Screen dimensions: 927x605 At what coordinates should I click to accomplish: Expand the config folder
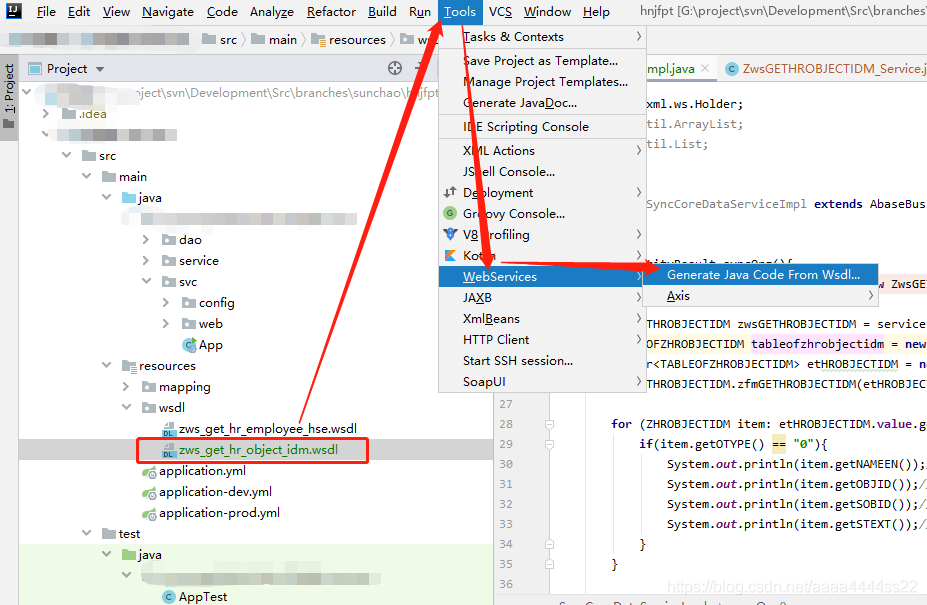click(x=166, y=302)
